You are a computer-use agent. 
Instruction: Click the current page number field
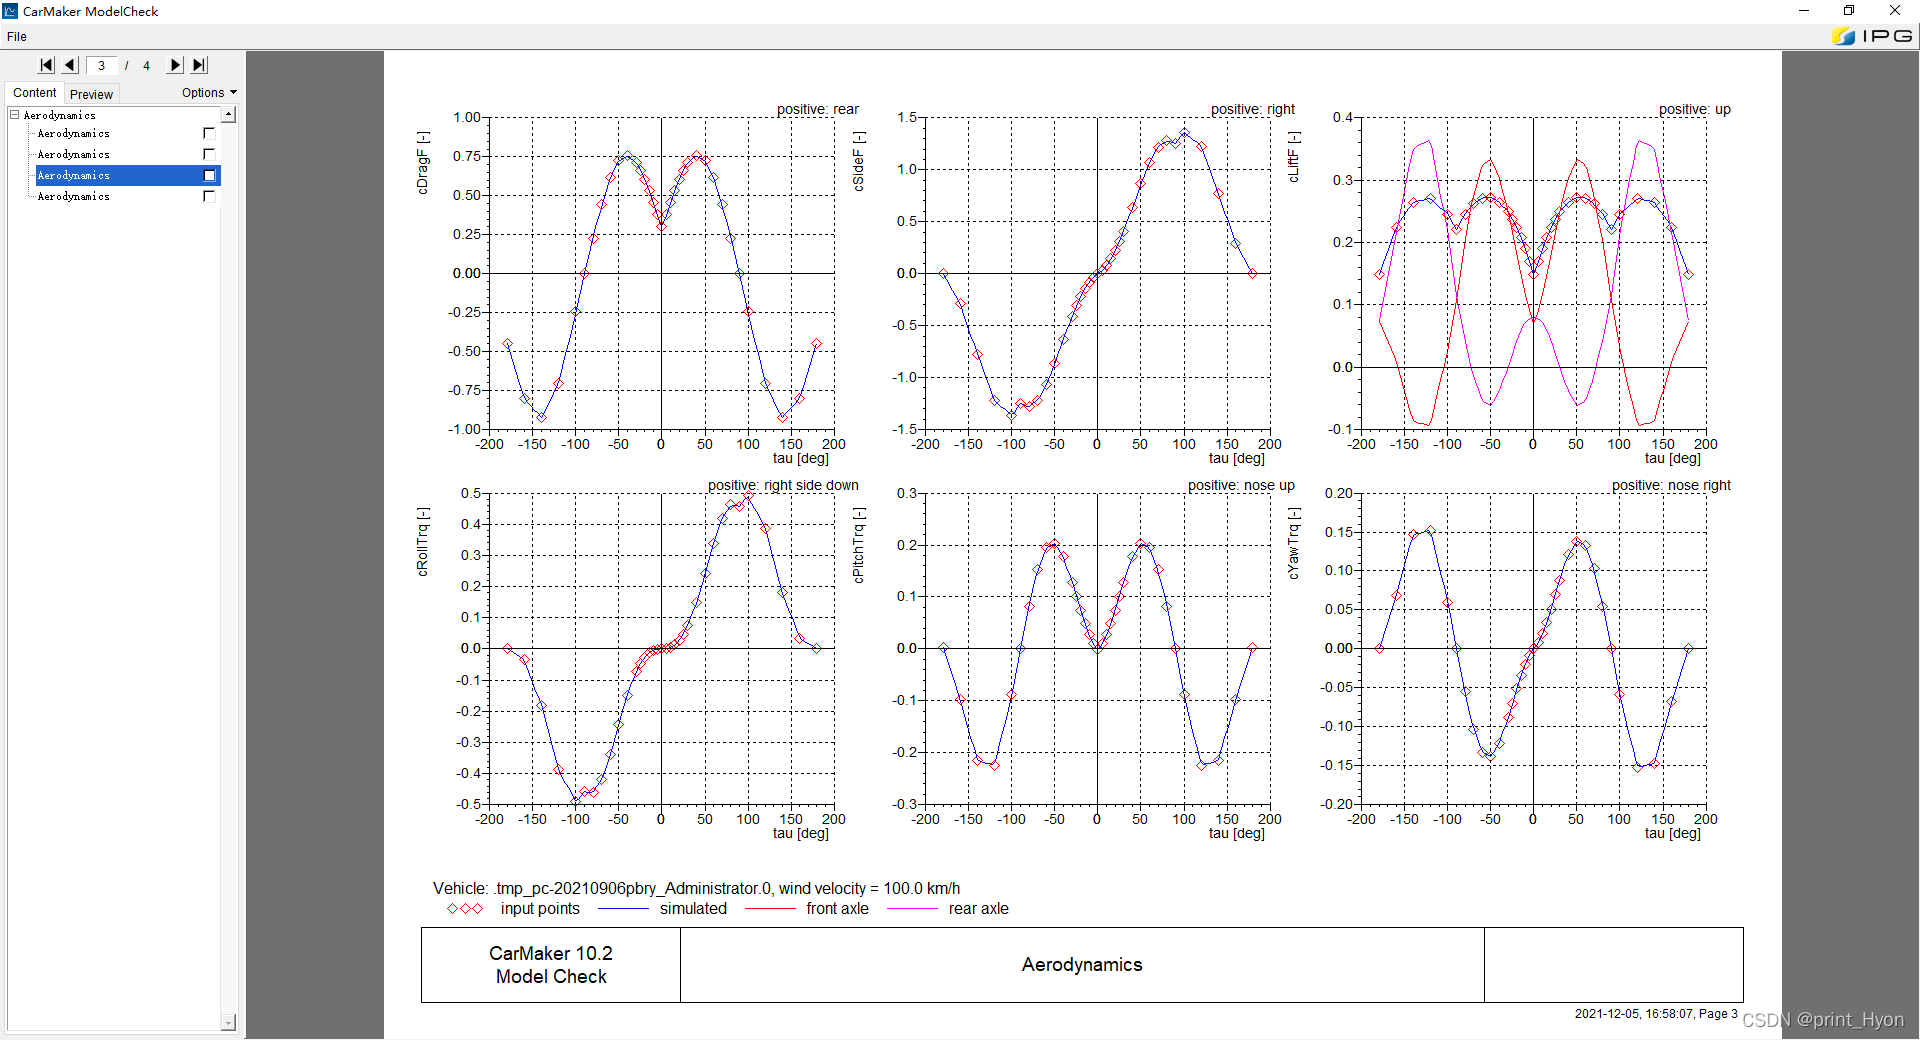(101, 66)
